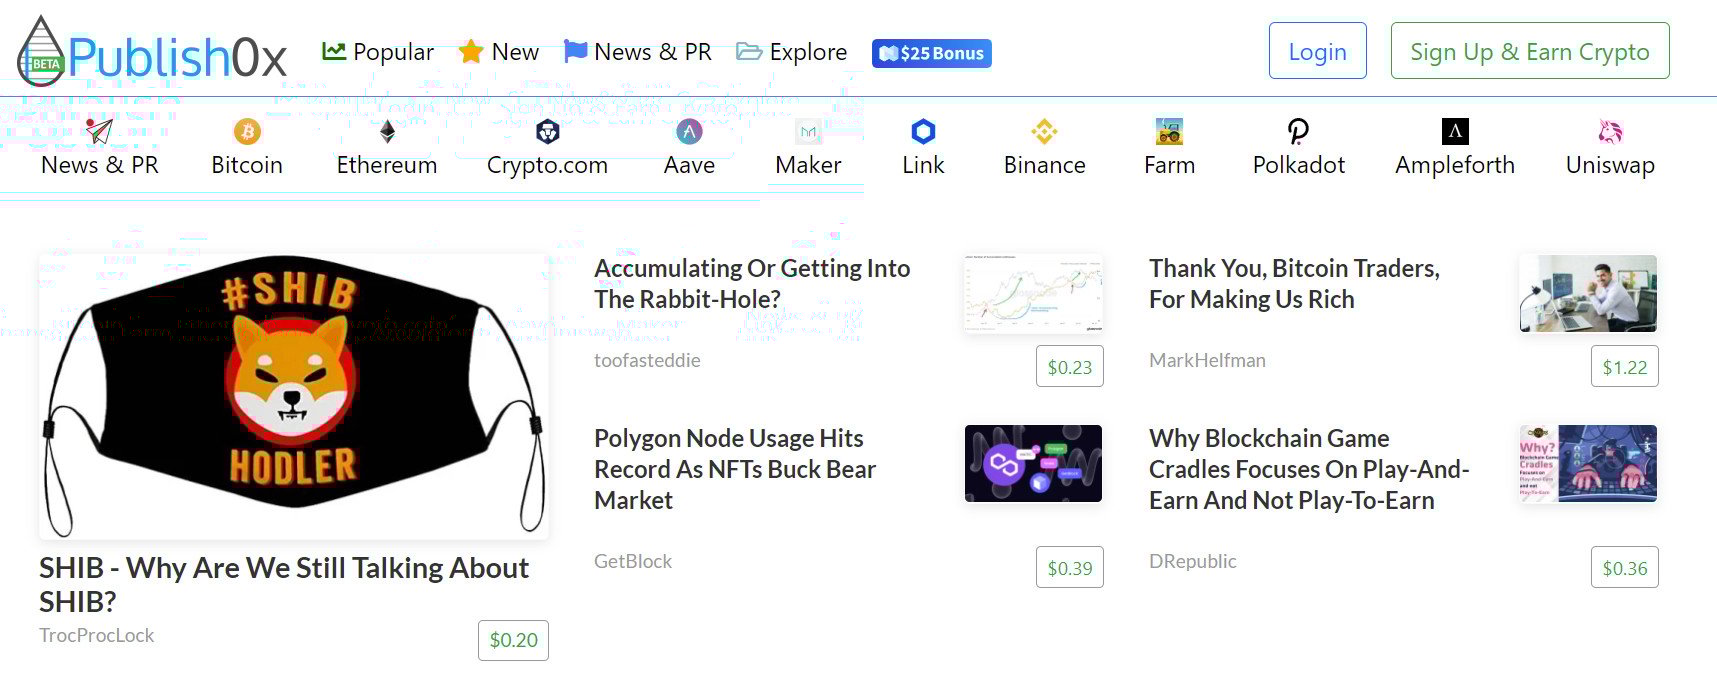Select the Crypto.com shield icon
This screenshot has width=1717, height=676.
pos(547,131)
